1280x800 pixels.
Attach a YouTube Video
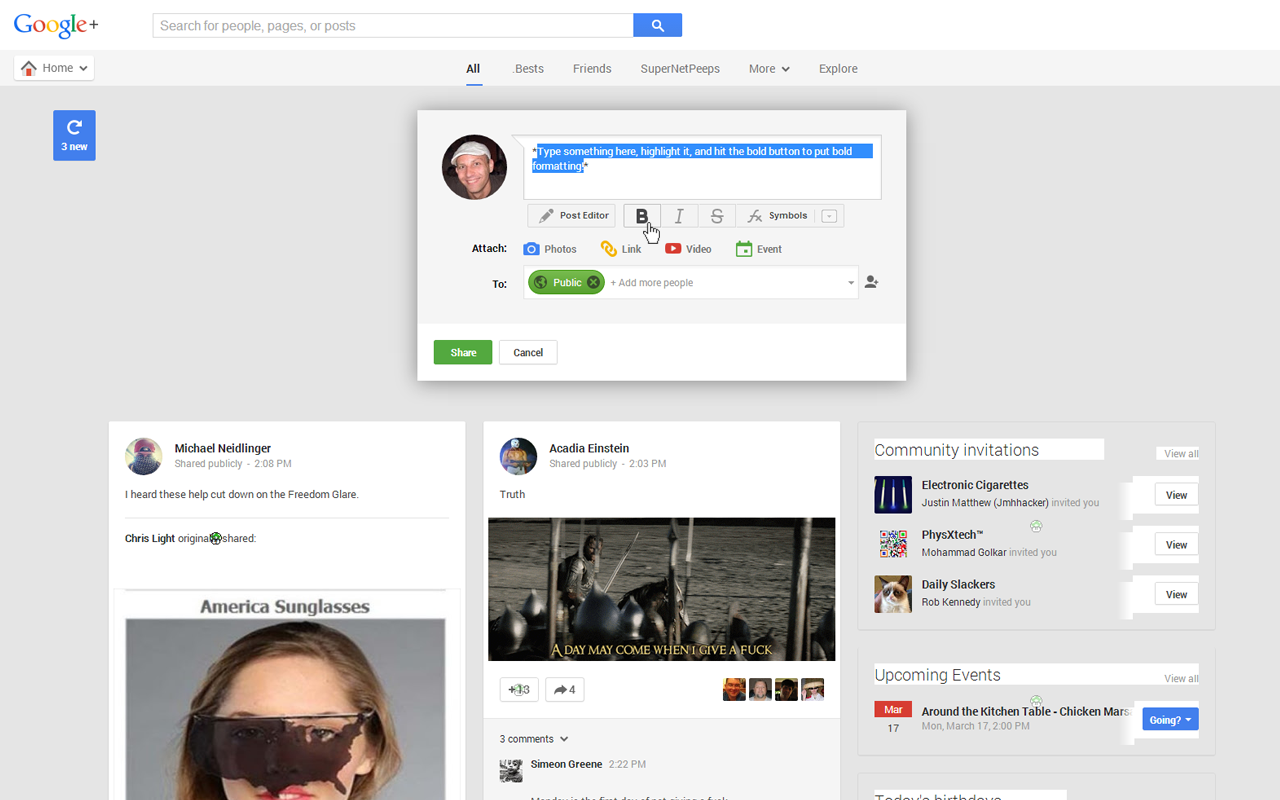pos(688,248)
